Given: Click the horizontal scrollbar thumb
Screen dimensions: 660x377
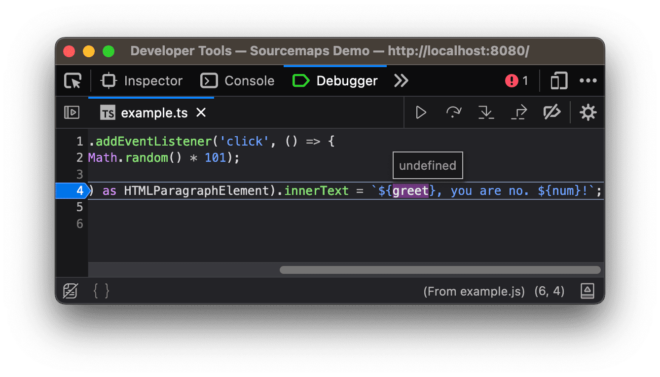Looking at the screenshot, I should pos(440,270).
